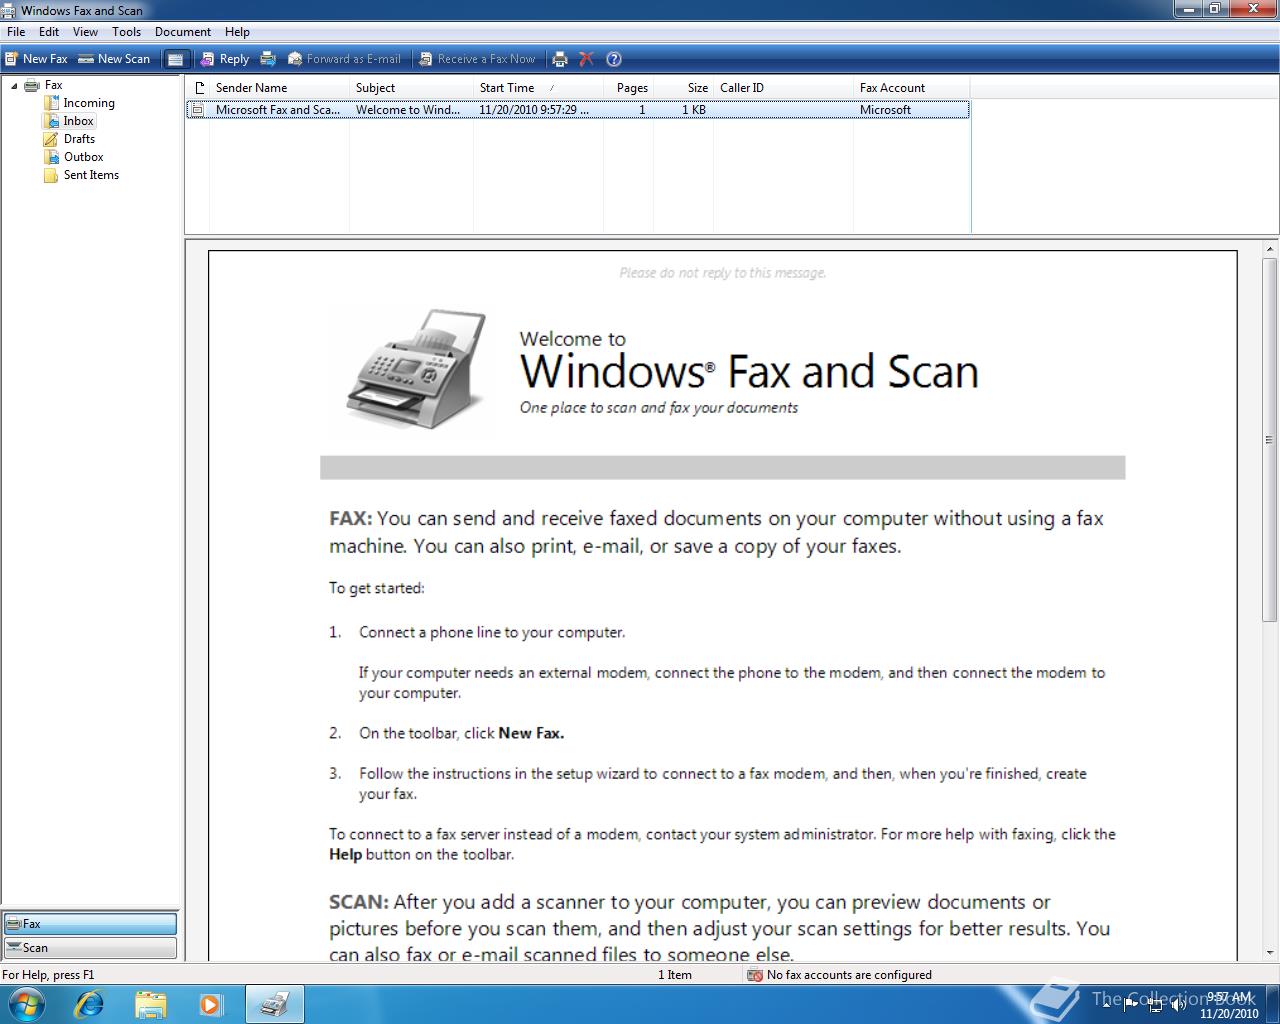Click the red Delete icon
Image resolution: width=1280 pixels, height=1024 pixels.
click(587, 59)
